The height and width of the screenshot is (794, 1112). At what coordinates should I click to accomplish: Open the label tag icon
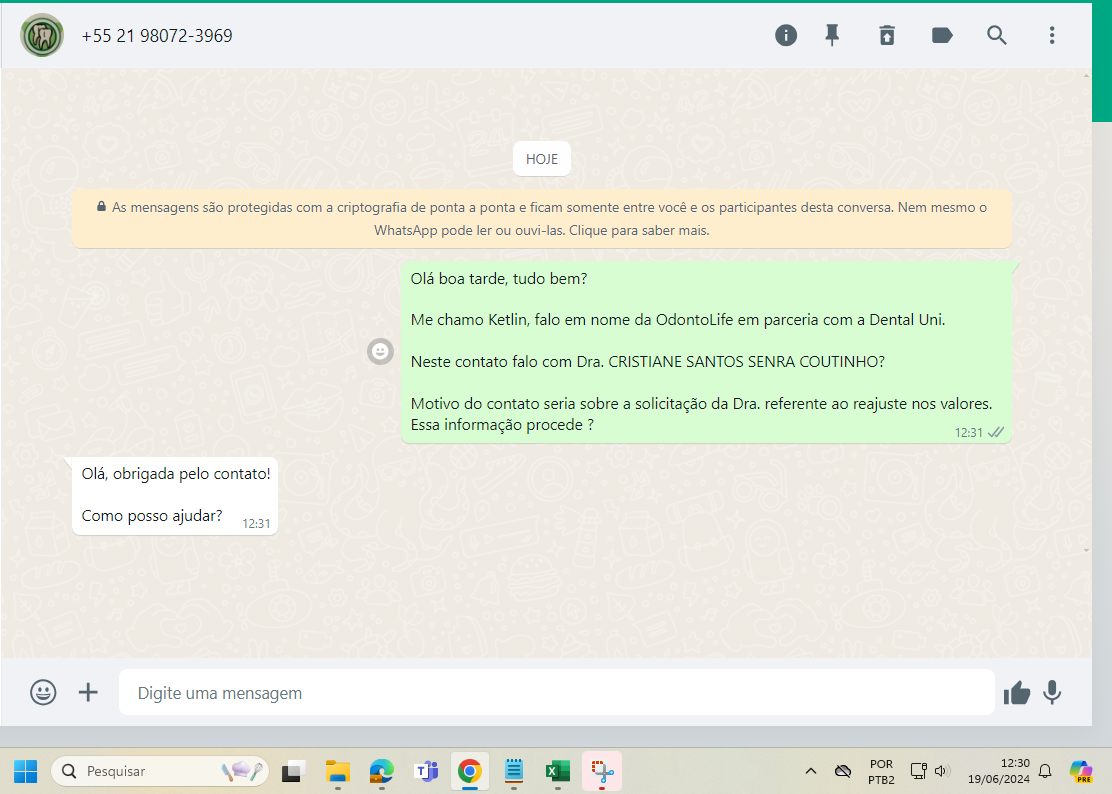pos(942,35)
